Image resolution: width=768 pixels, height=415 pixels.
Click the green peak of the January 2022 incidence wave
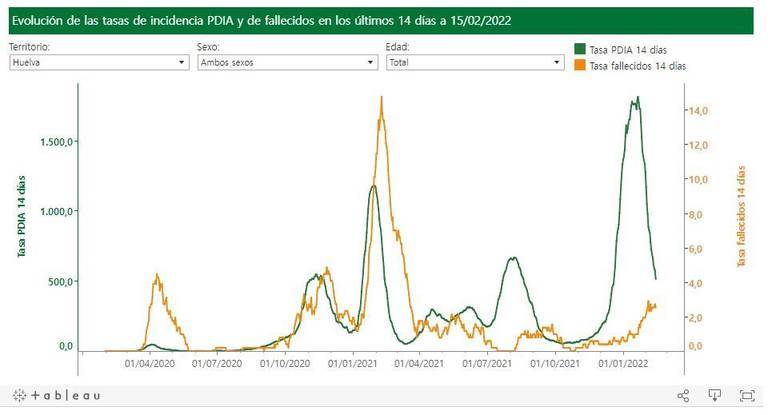pos(637,97)
